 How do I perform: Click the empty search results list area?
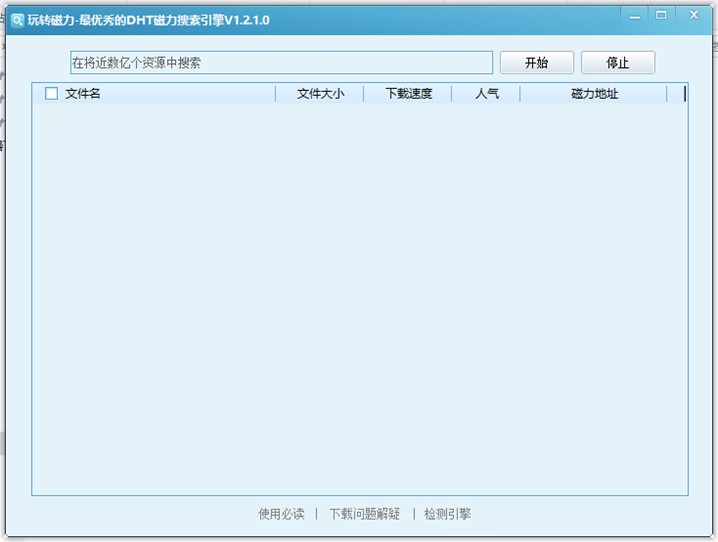coord(360,300)
